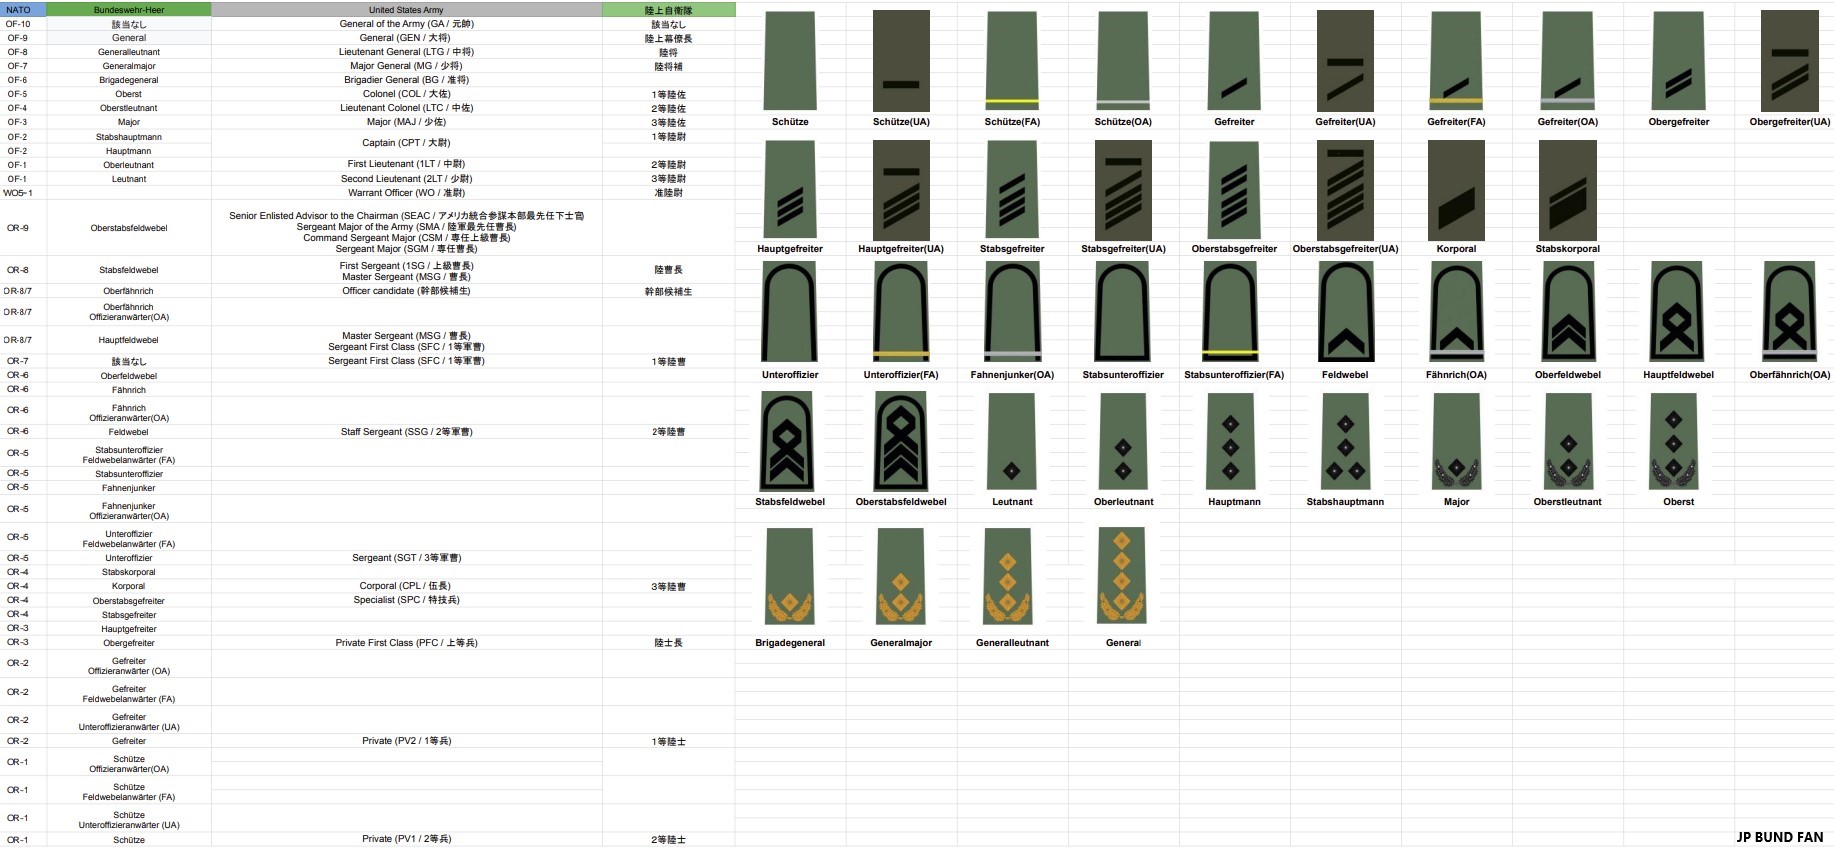Select the Schütze(OA) insignia with silver stripe
The image size is (1834, 857).
pos(1123,61)
